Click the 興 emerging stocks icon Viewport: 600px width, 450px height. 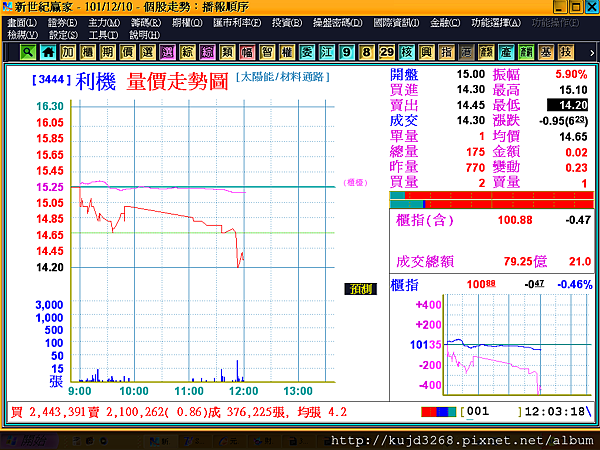(426, 52)
